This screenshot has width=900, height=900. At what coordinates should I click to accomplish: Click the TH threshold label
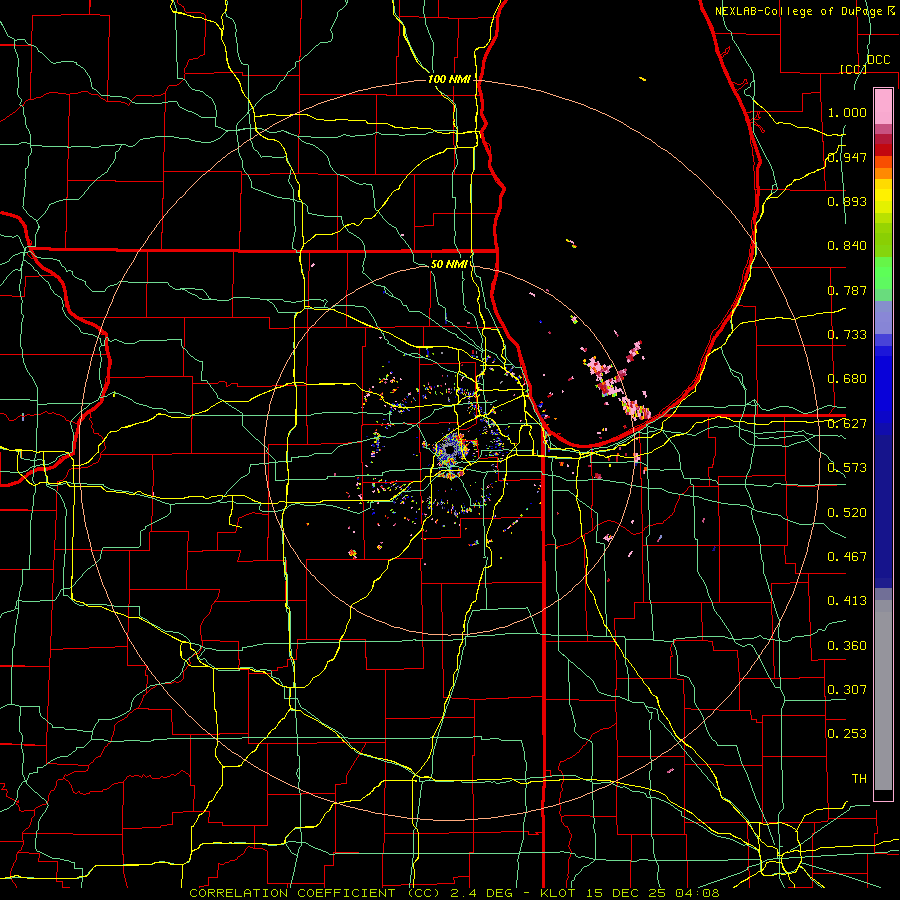(x=859, y=779)
